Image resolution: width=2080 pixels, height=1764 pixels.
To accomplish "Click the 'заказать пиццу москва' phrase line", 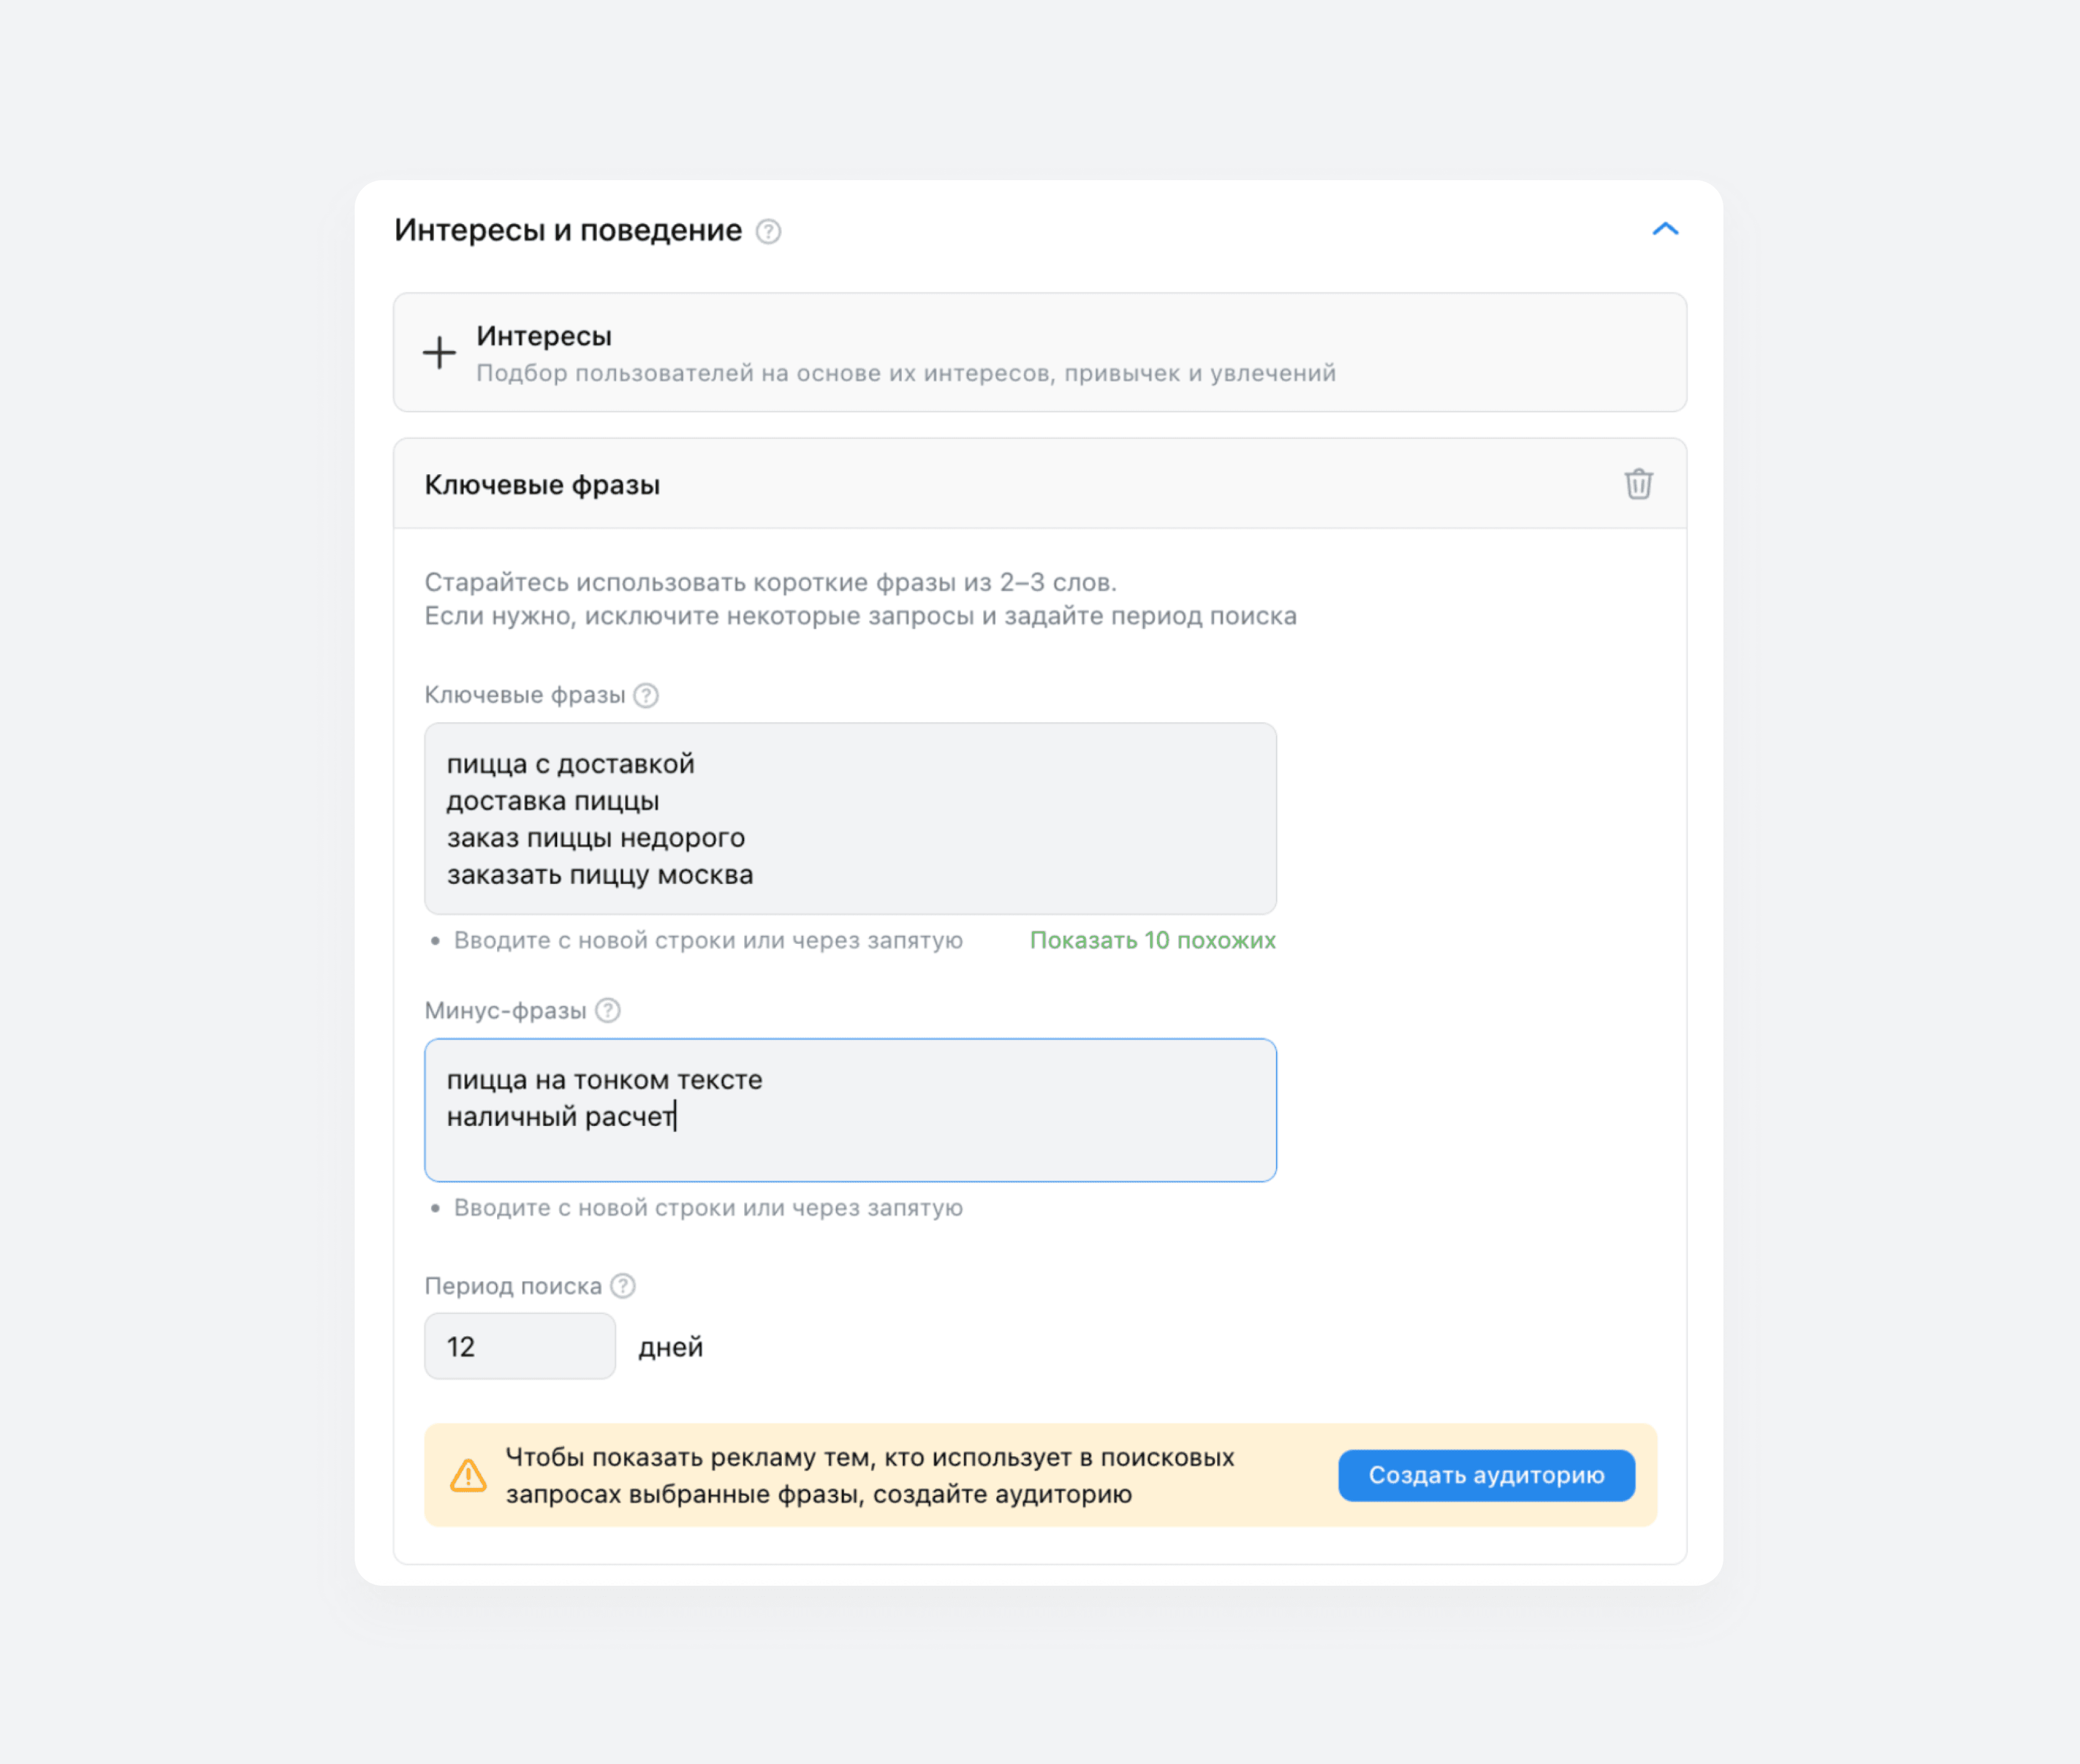I will pos(600,875).
